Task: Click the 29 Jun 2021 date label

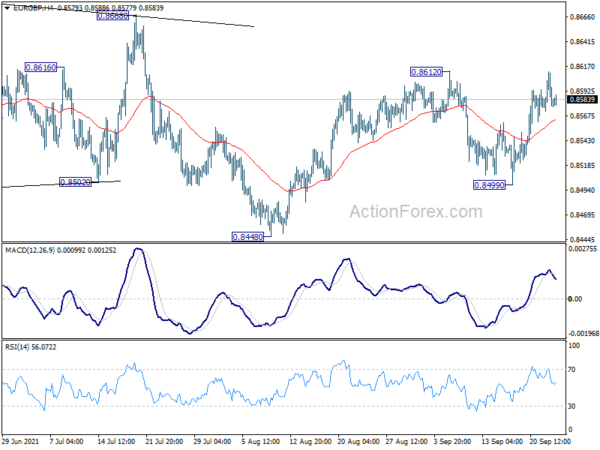Action: (20, 441)
